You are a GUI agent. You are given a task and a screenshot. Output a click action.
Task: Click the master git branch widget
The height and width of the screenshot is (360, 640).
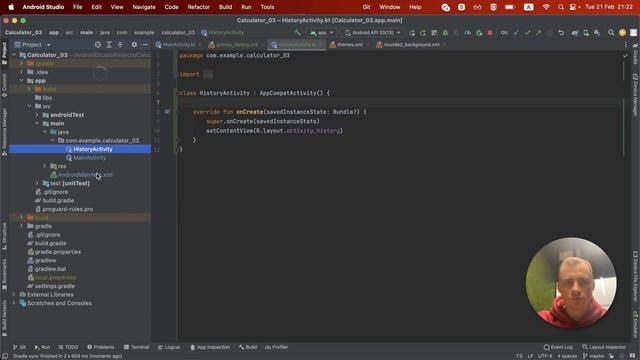pos(593,356)
